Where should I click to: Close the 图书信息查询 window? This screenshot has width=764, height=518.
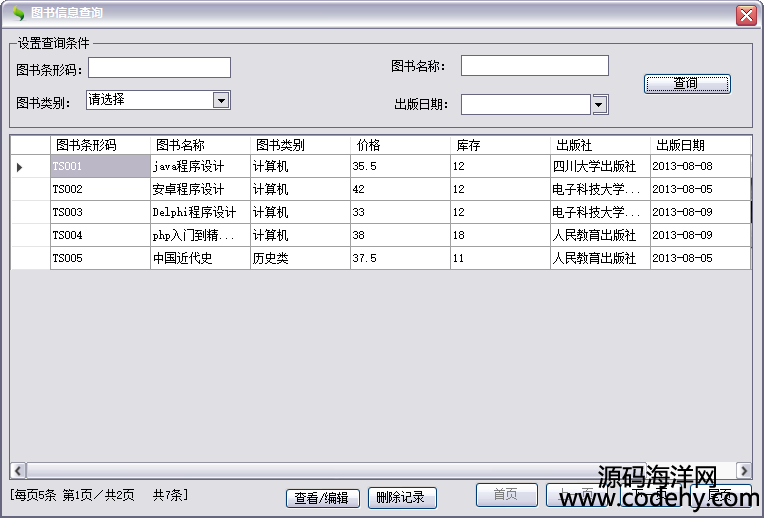(x=746, y=15)
